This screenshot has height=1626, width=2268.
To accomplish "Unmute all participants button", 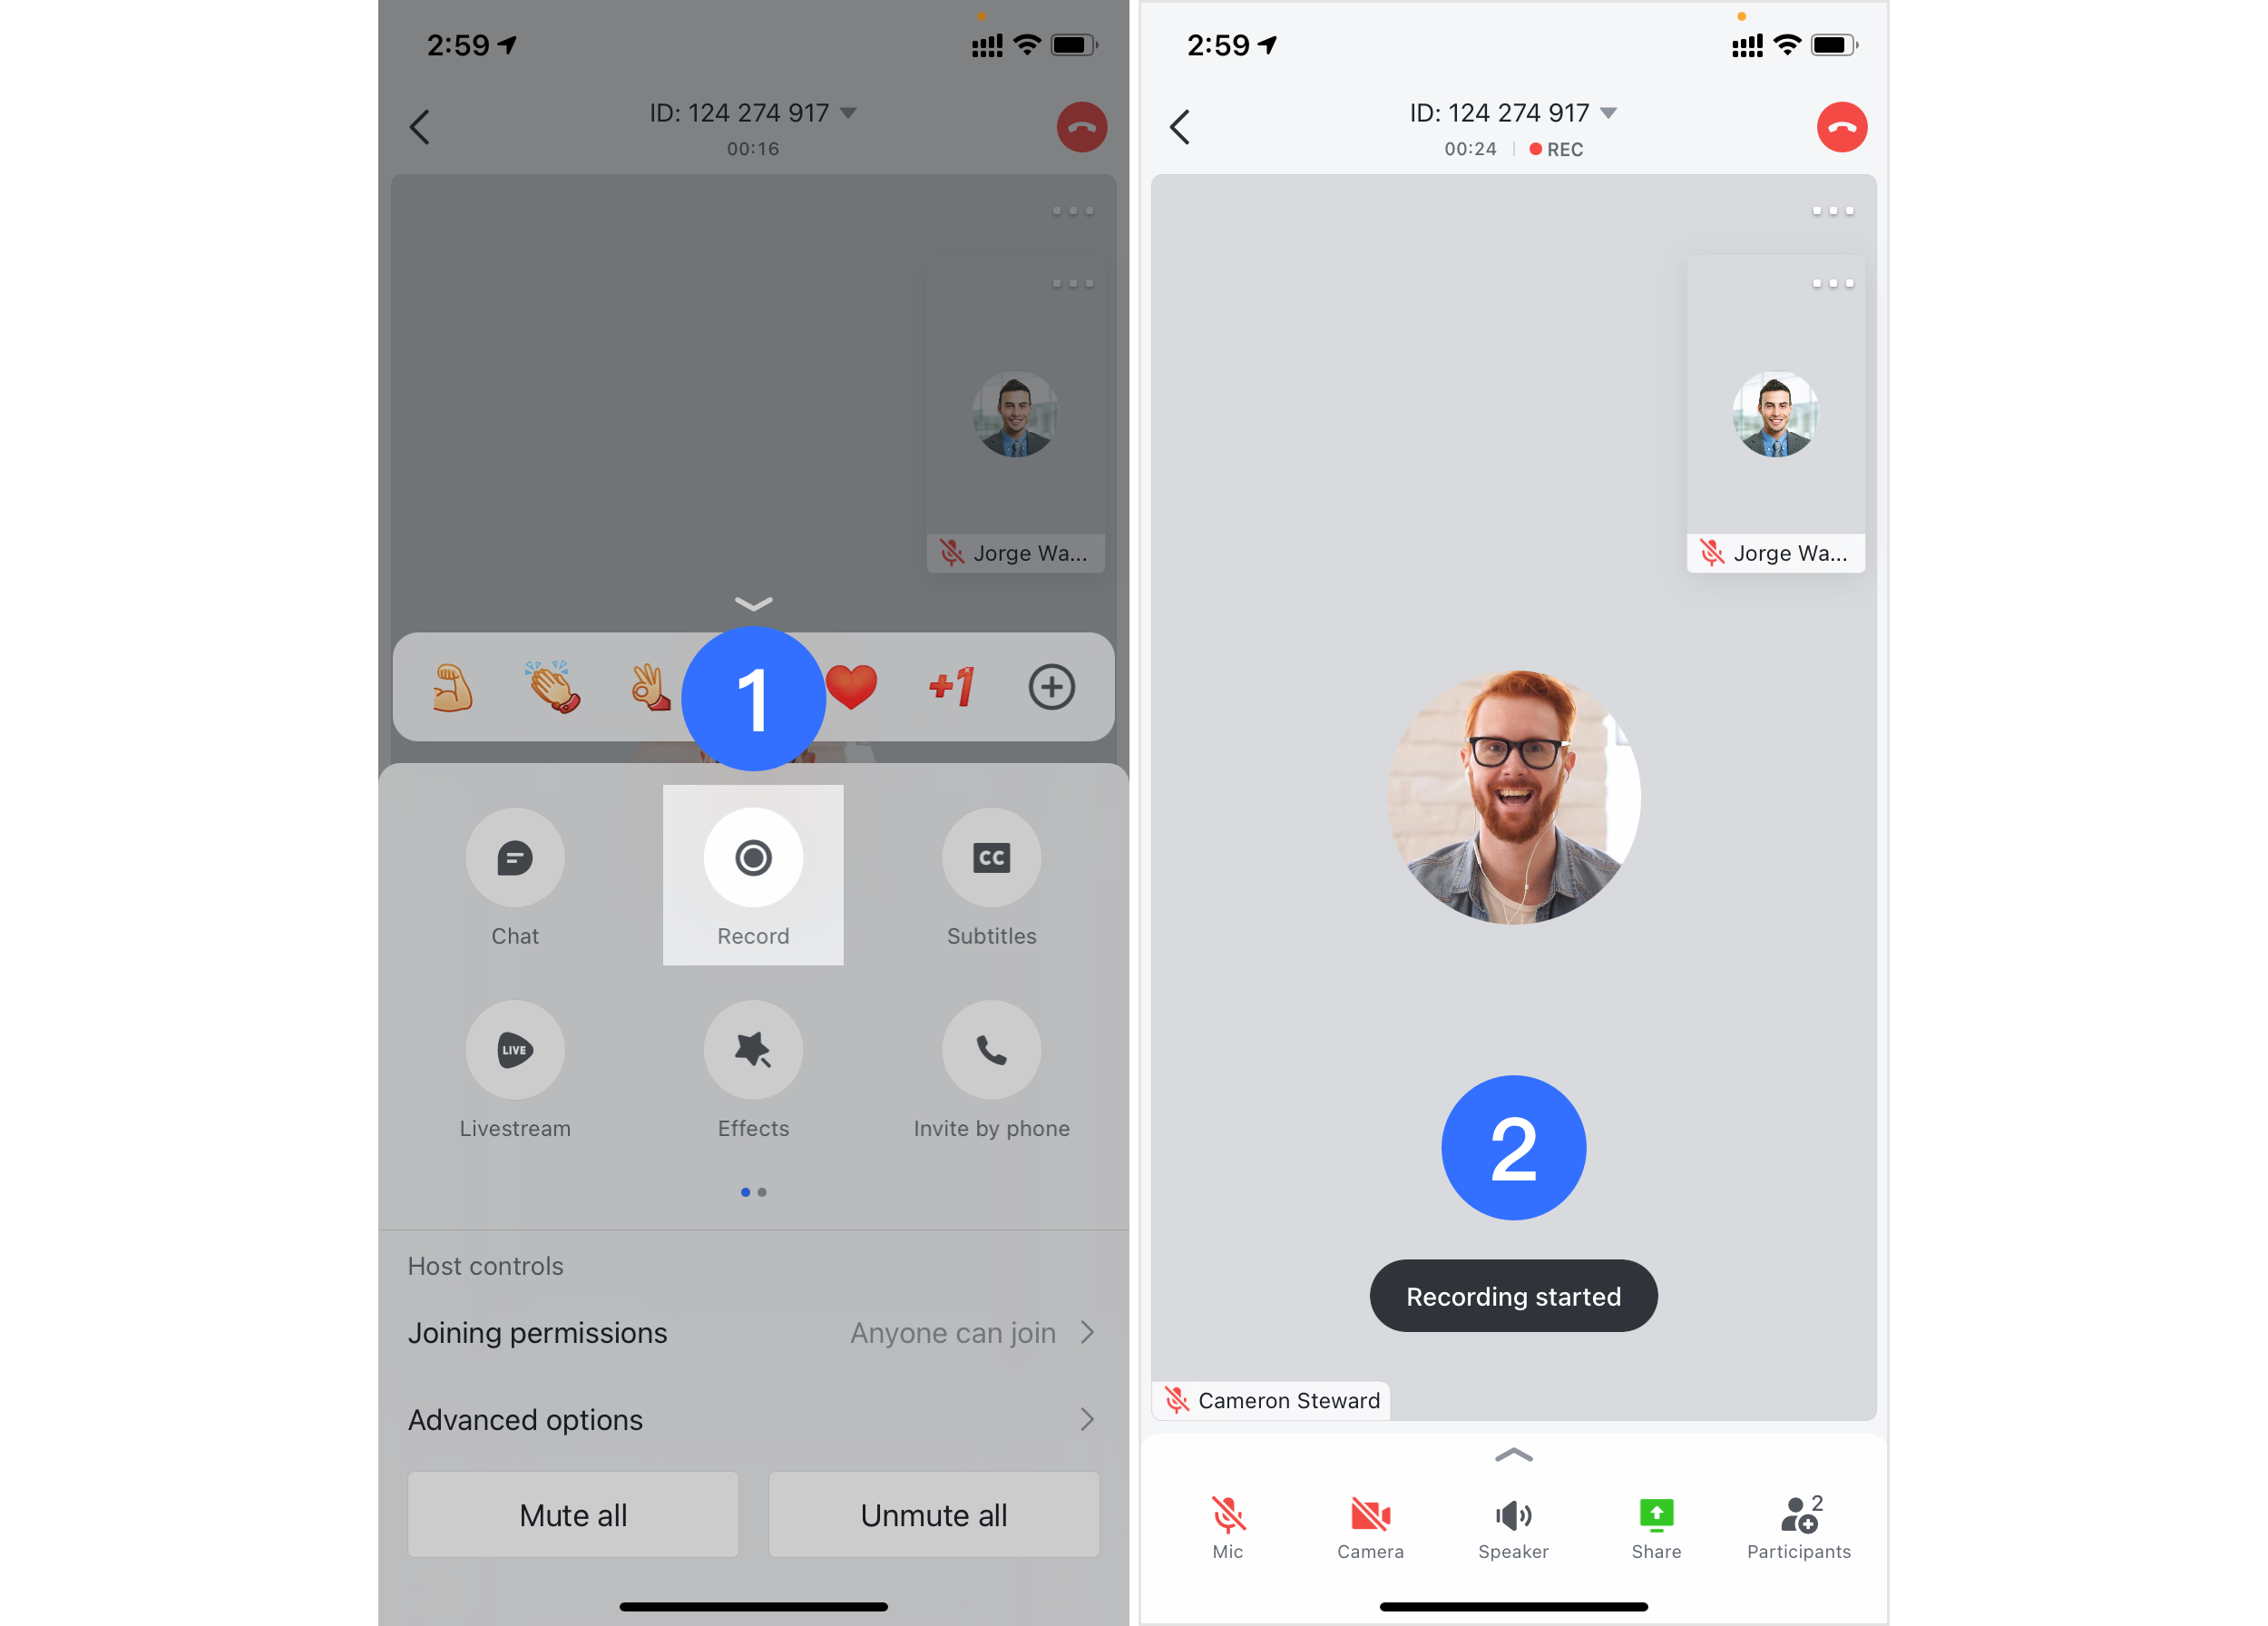I will click(933, 1515).
